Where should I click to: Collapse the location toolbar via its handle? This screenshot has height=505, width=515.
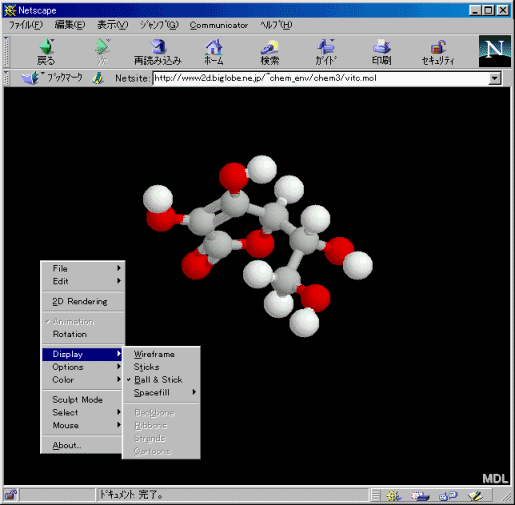6,78
